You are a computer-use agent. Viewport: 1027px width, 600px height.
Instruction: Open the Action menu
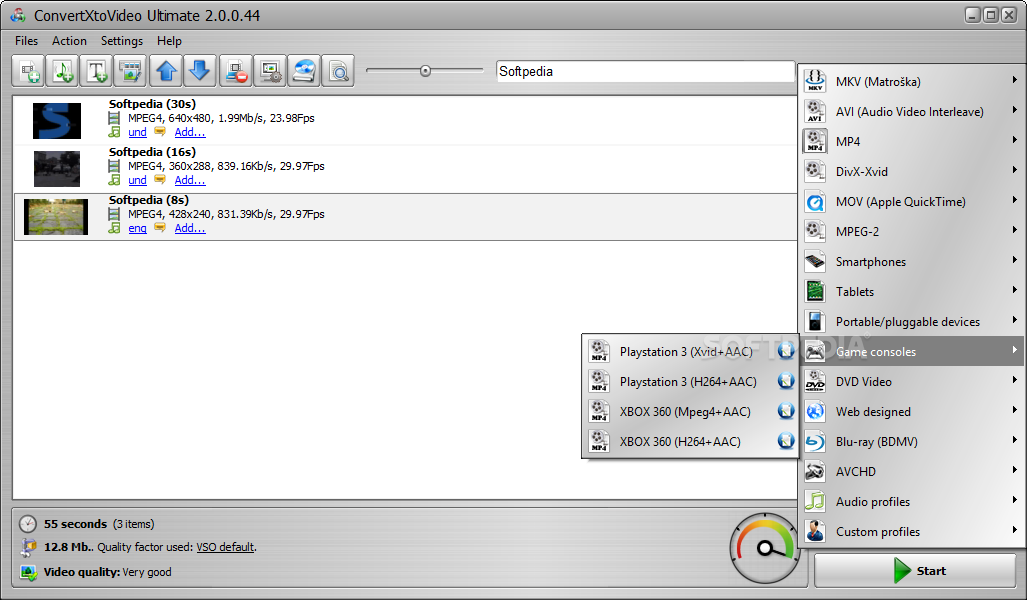69,41
